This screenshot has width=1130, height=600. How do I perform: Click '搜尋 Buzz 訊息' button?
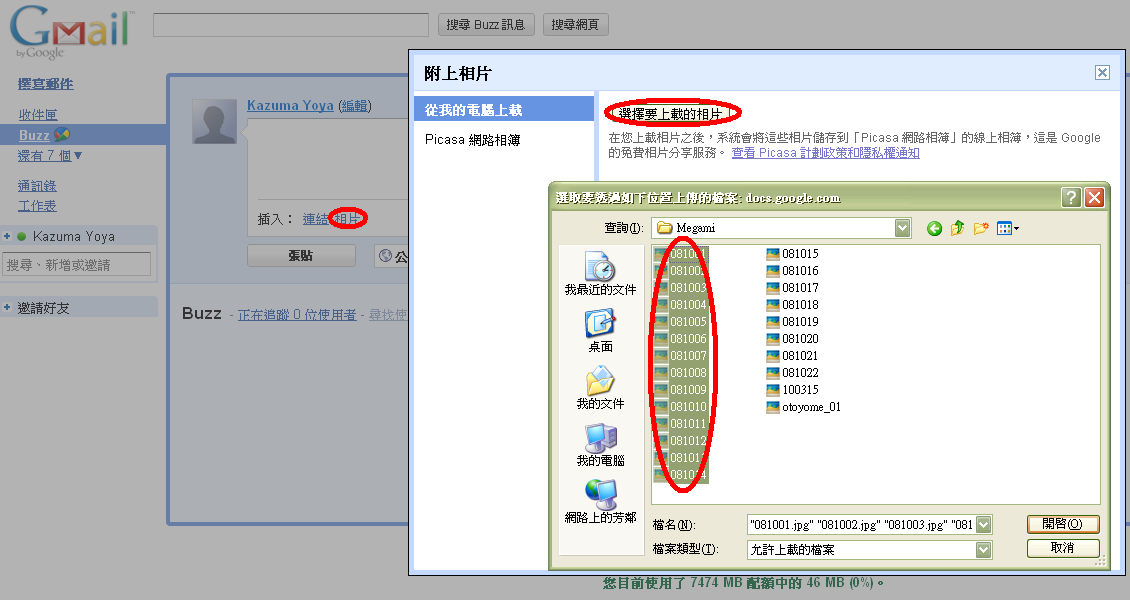tap(486, 24)
